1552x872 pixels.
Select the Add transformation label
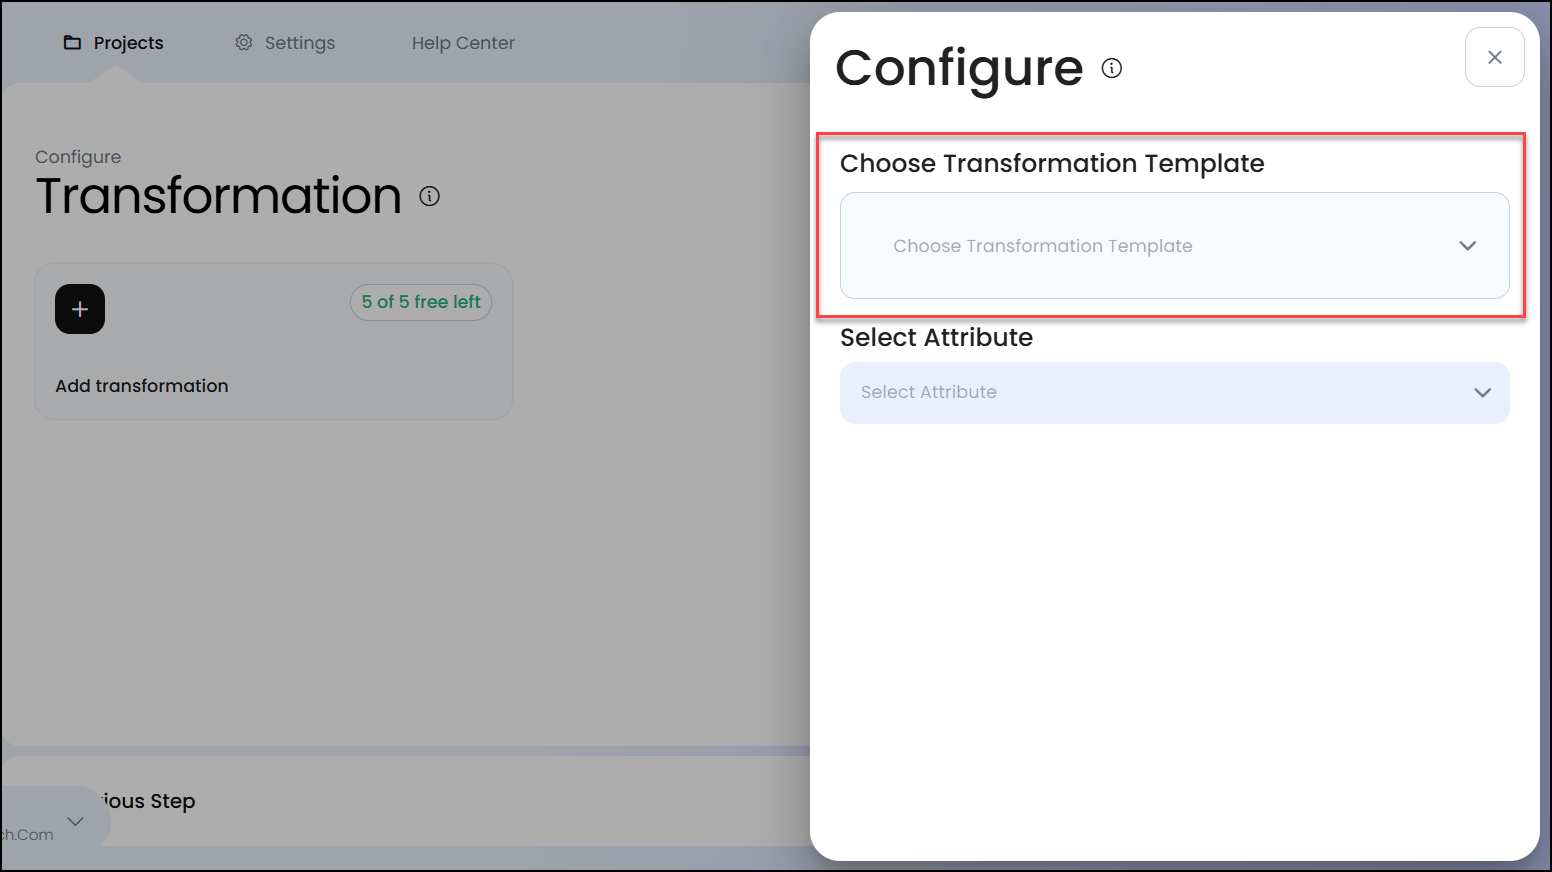[142, 386]
